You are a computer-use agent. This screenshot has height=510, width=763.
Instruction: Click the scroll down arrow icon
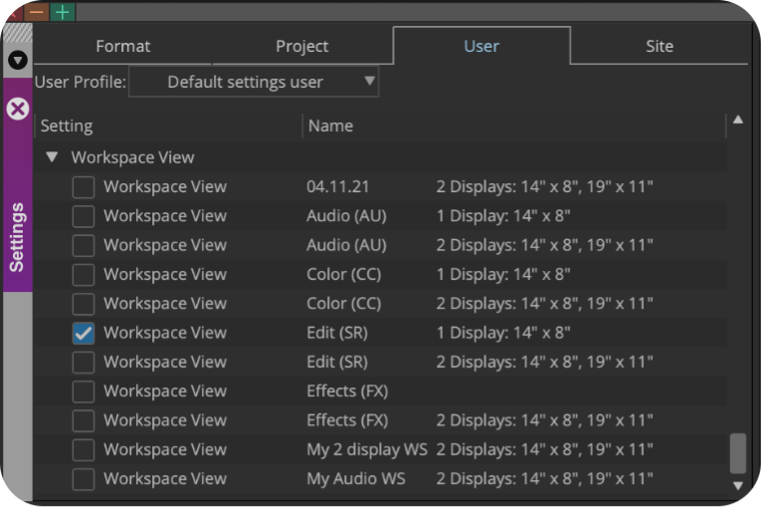pyautogui.click(x=738, y=486)
